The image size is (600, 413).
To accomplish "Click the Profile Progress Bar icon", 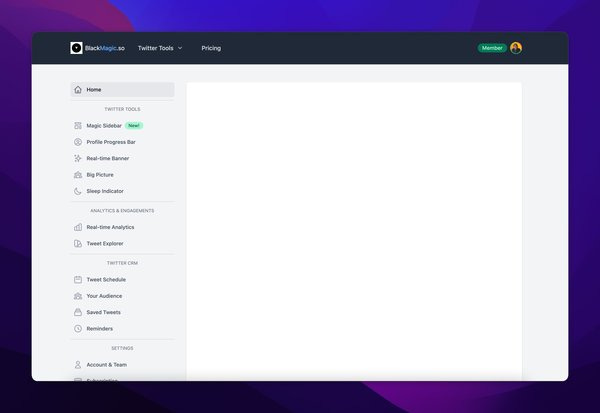I will (78, 142).
